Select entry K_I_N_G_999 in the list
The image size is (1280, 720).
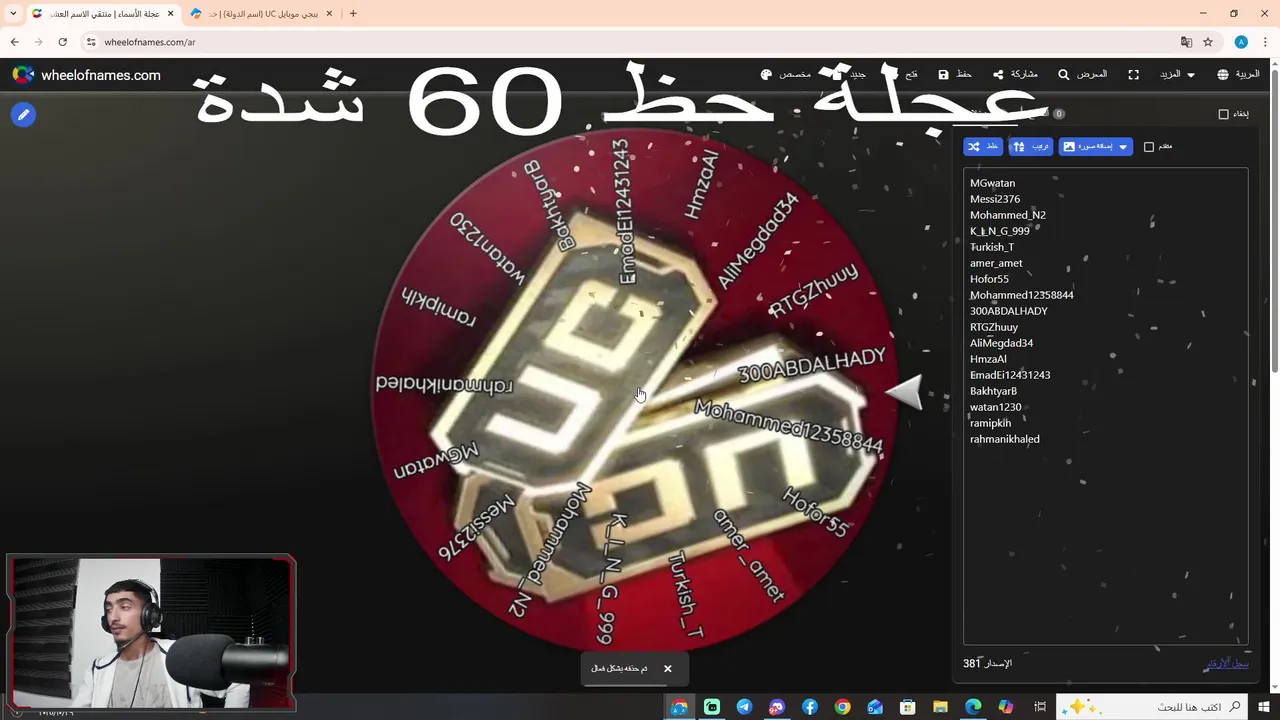pos(1000,231)
